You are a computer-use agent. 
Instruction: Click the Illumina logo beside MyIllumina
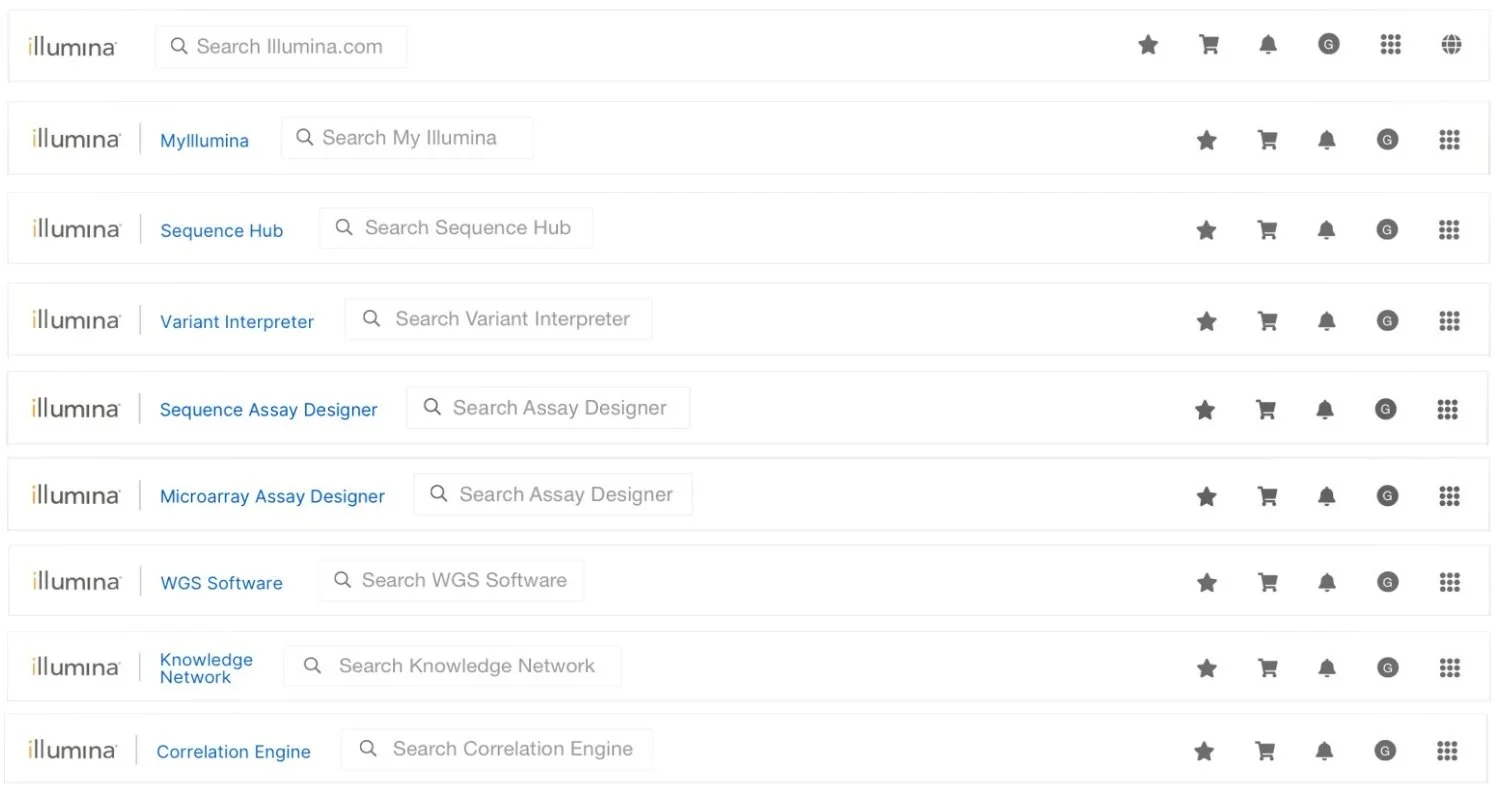(75, 139)
